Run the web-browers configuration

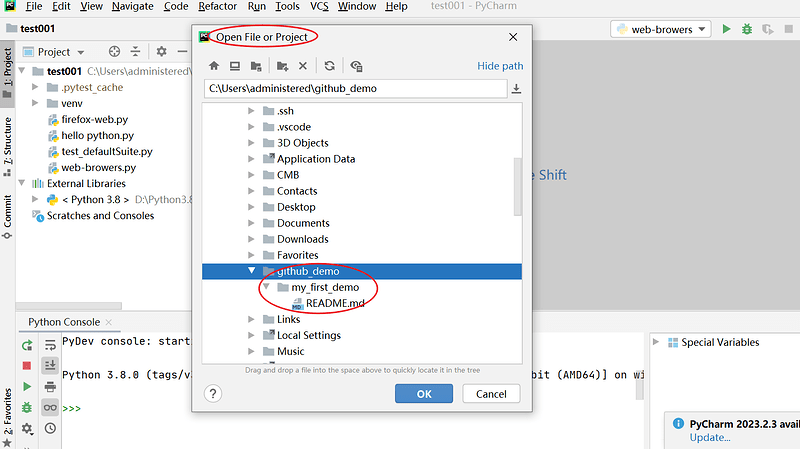(727, 29)
